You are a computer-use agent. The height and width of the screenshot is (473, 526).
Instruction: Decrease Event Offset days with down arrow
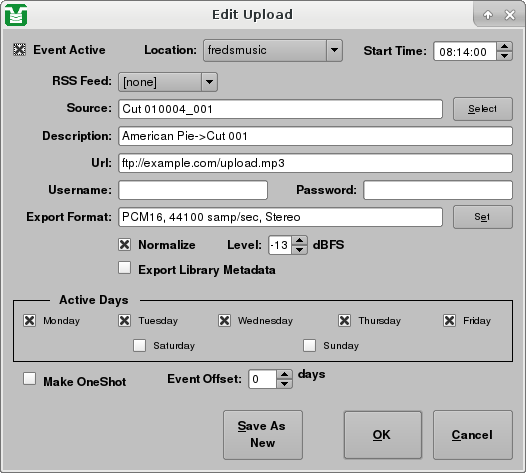tap(284, 384)
